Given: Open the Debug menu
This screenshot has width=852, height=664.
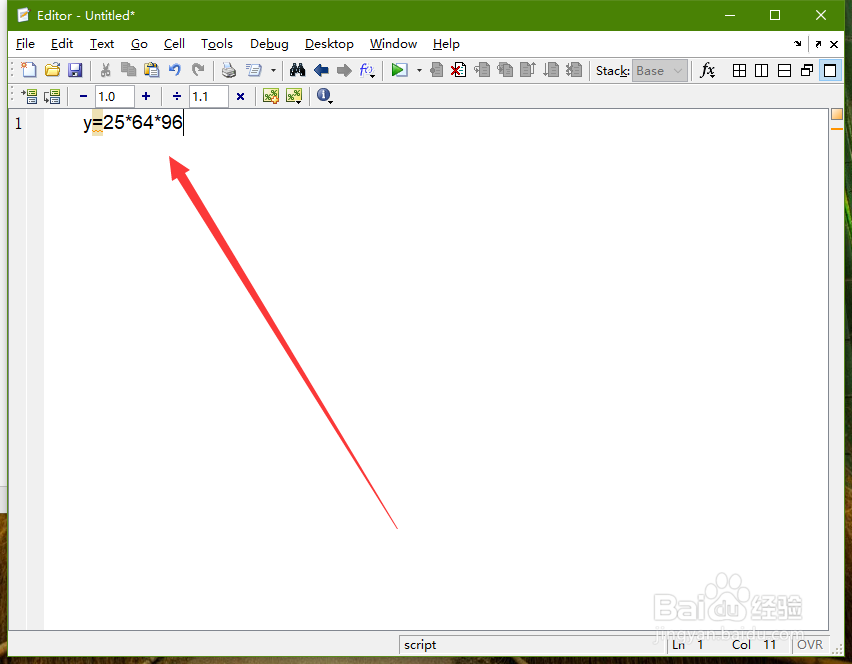Looking at the screenshot, I should click(x=269, y=44).
